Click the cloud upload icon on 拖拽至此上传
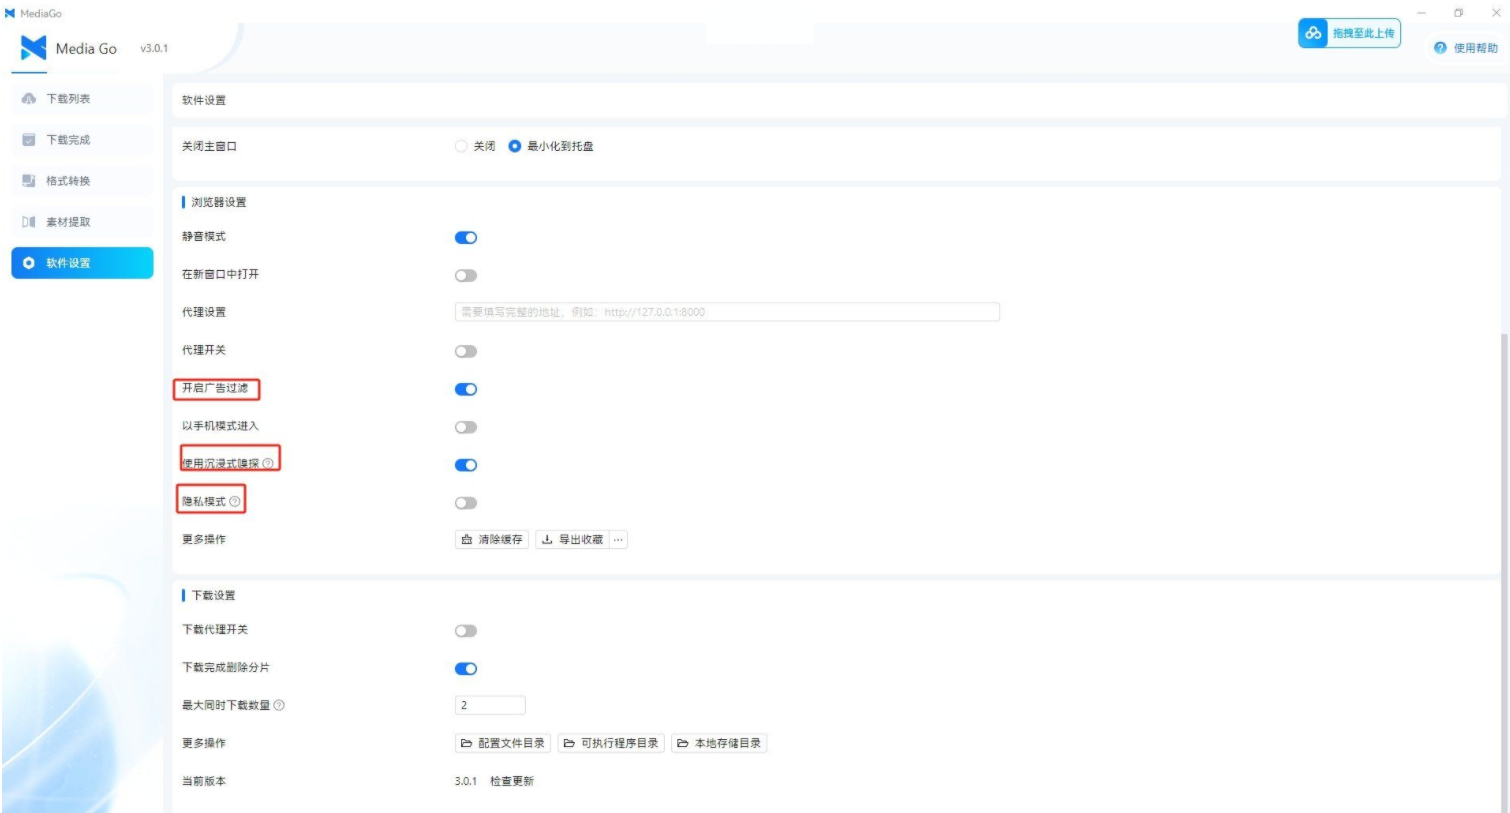 (x=1311, y=33)
